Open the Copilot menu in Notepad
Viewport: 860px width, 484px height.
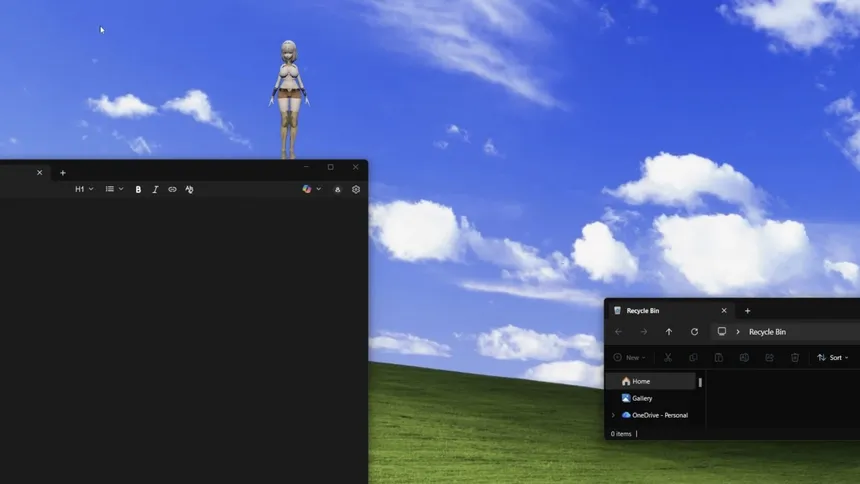pyautogui.click(x=311, y=189)
